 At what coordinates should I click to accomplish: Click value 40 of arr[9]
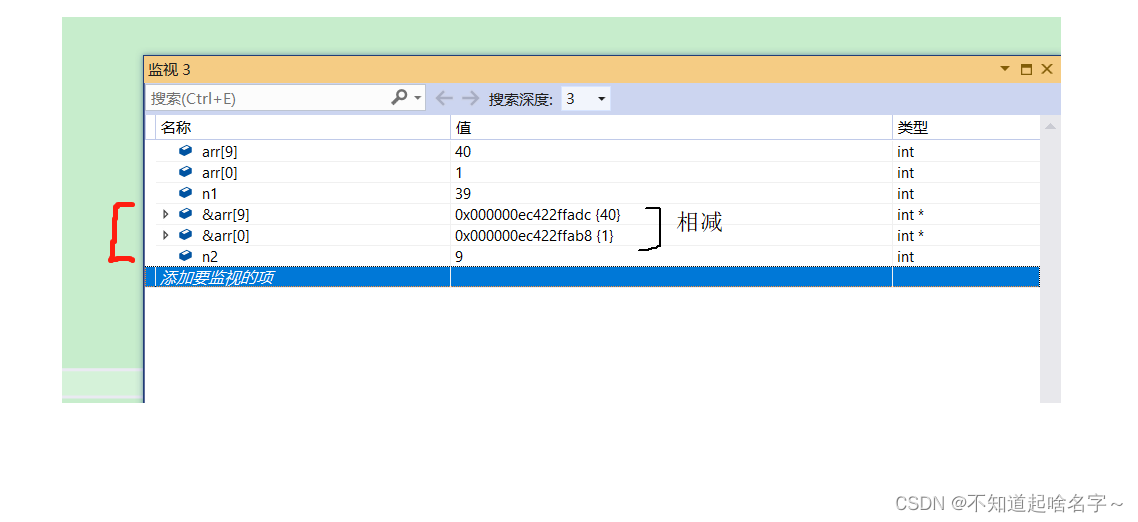(x=463, y=152)
